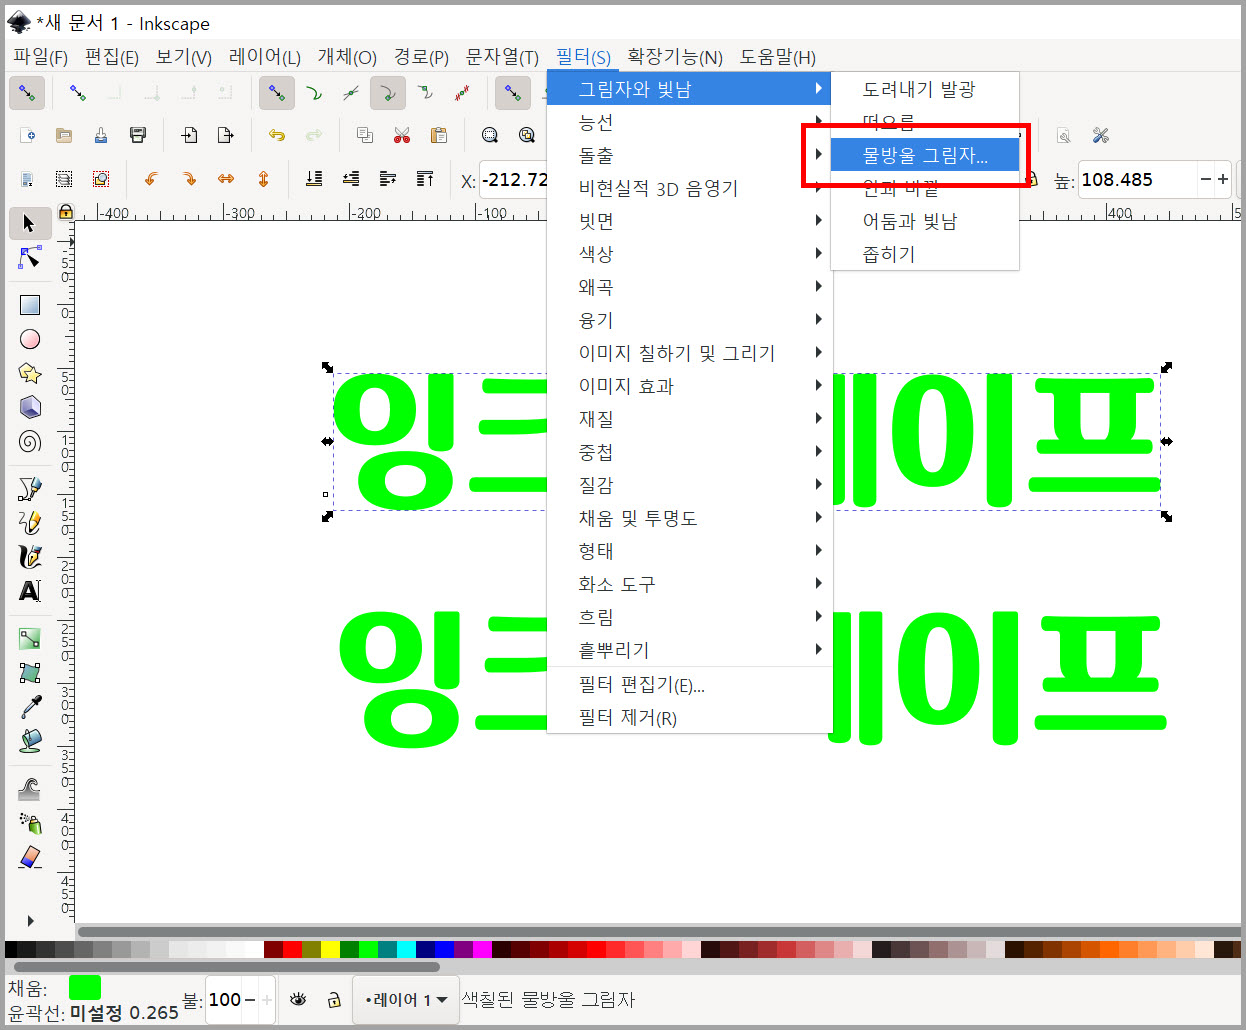This screenshot has height=1030, width=1246.
Task: Expand the 흐림 submenu
Action: [690, 617]
